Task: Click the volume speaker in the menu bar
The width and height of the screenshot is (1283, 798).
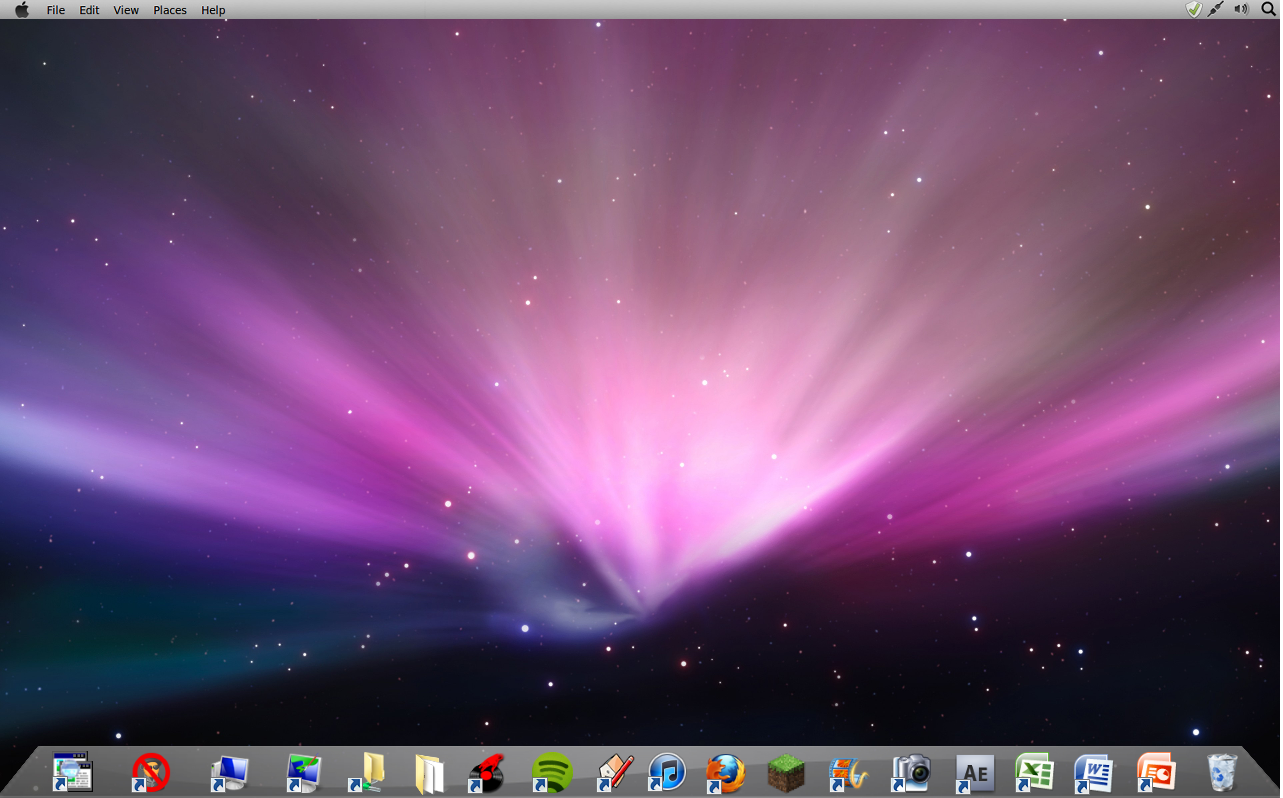Action: [x=1240, y=9]
